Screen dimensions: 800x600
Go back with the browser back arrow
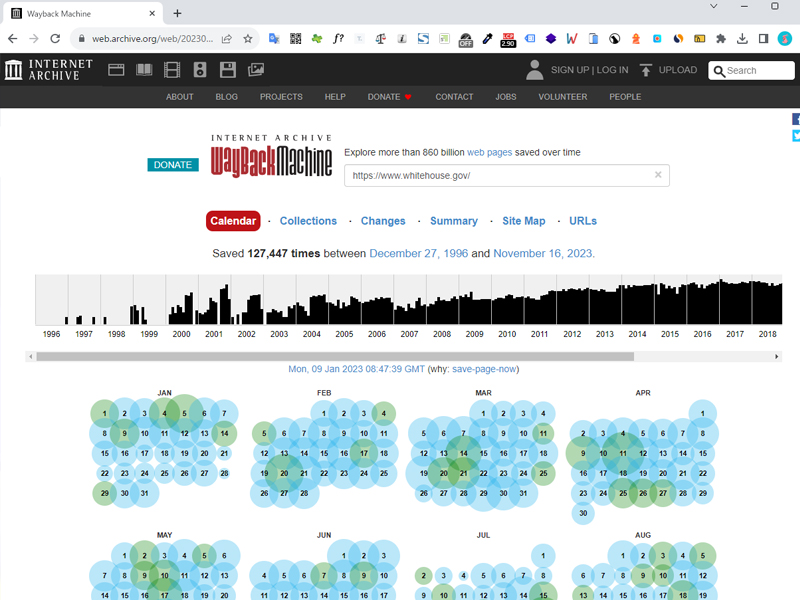(13, 39)
